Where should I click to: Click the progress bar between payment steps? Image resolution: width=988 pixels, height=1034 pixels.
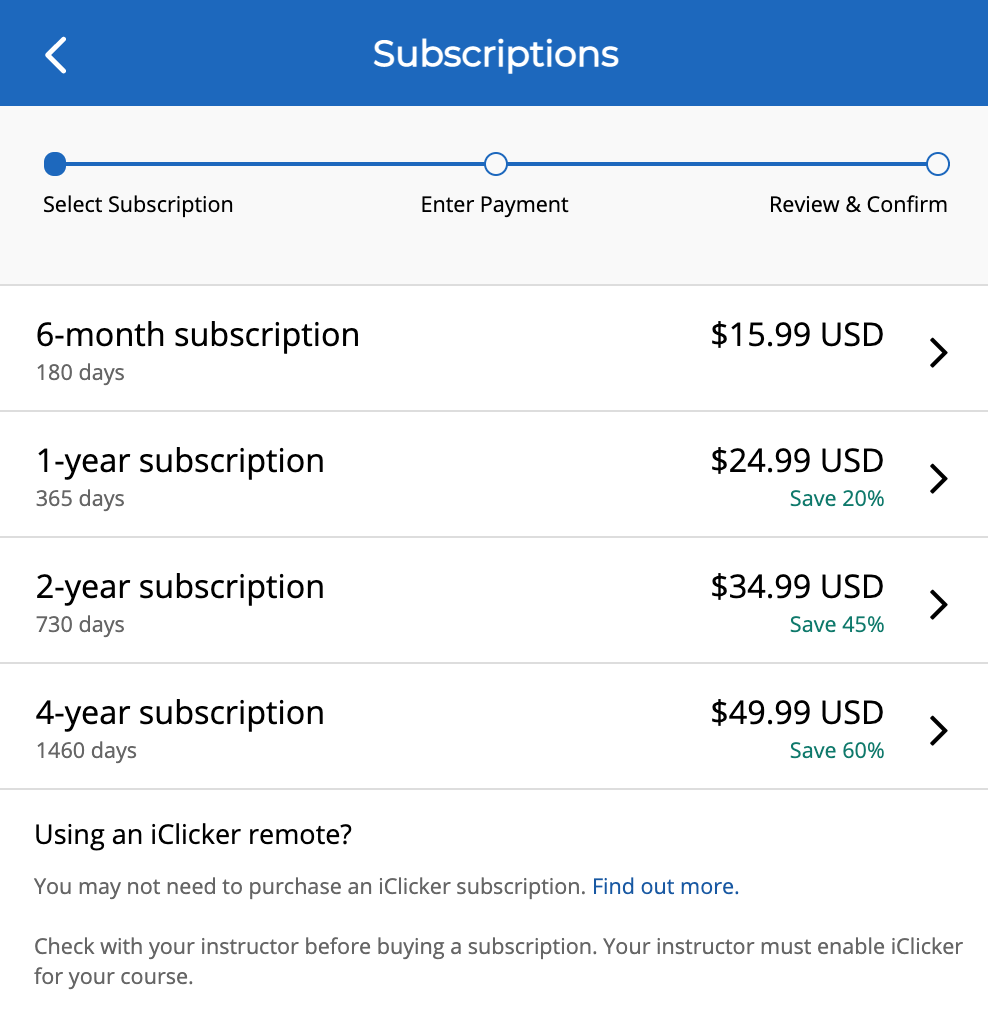click(716, 163)
